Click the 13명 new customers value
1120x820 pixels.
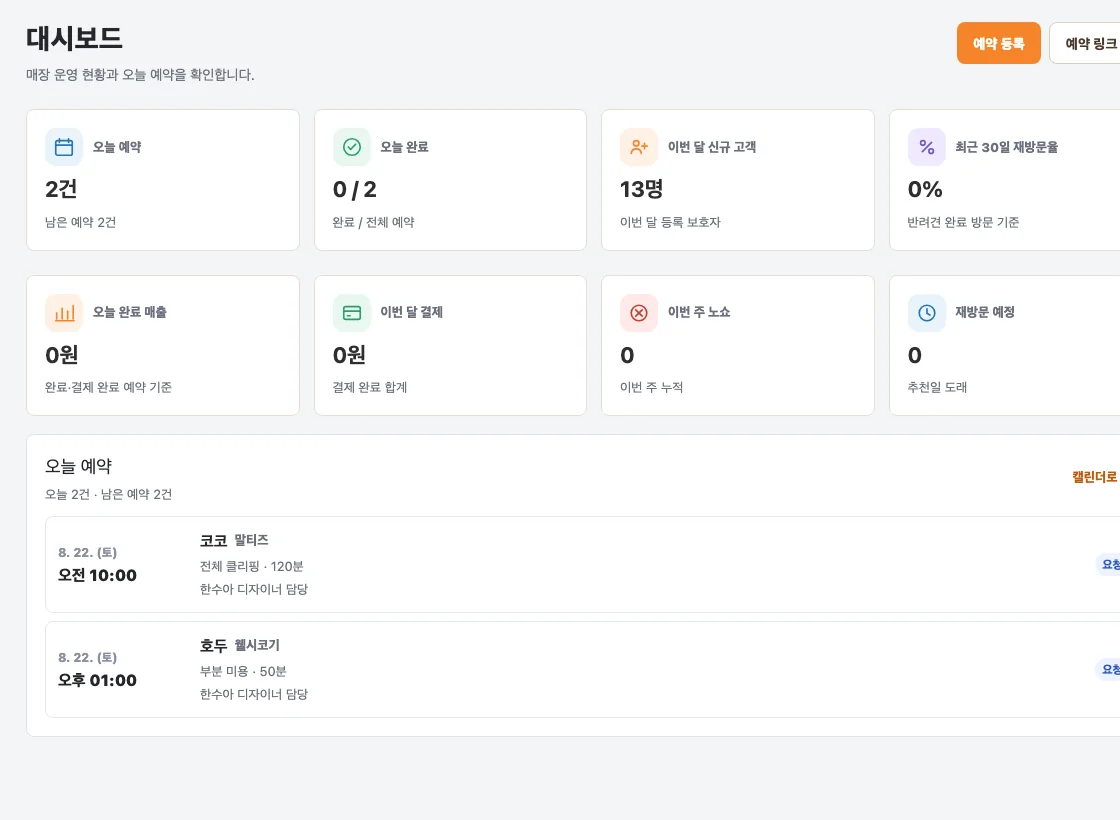coord(641,189)
